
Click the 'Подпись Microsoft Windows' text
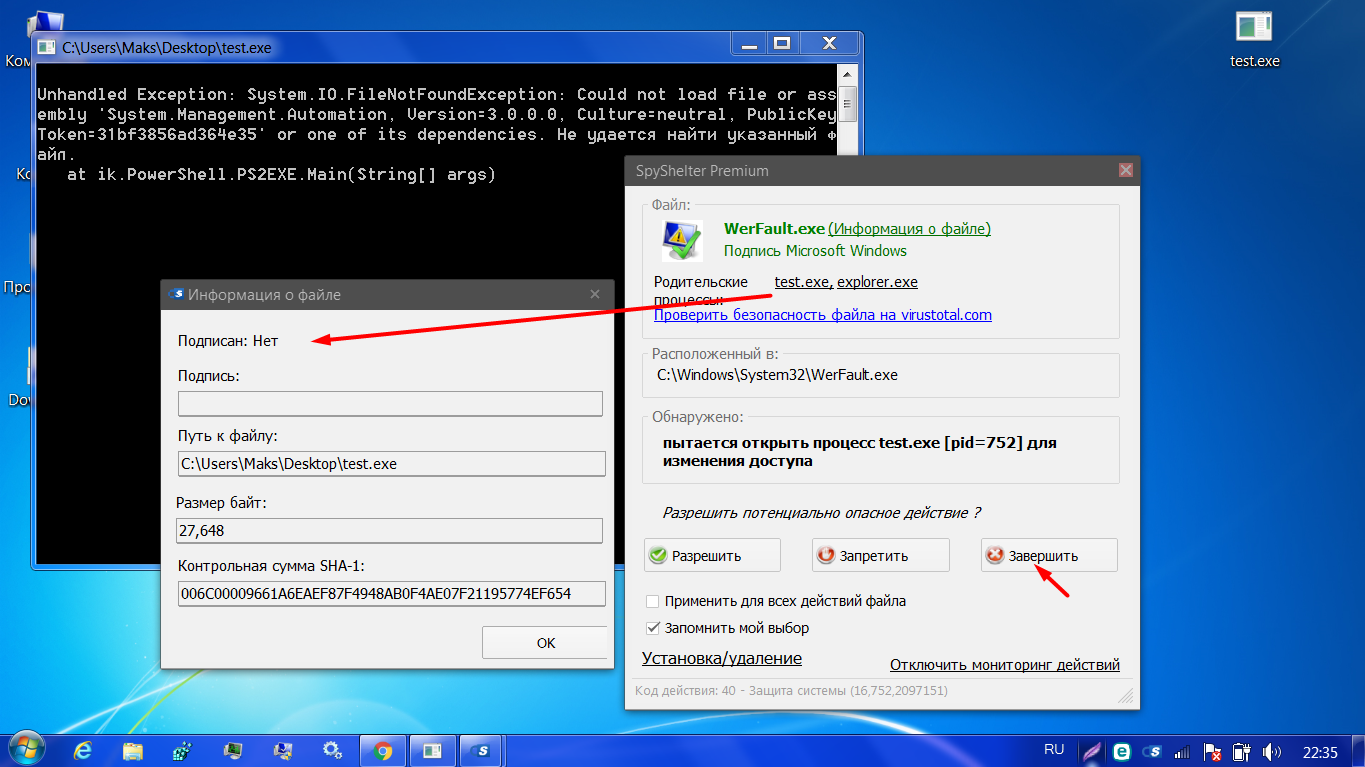pyautogui.click(x=815, y=251)
